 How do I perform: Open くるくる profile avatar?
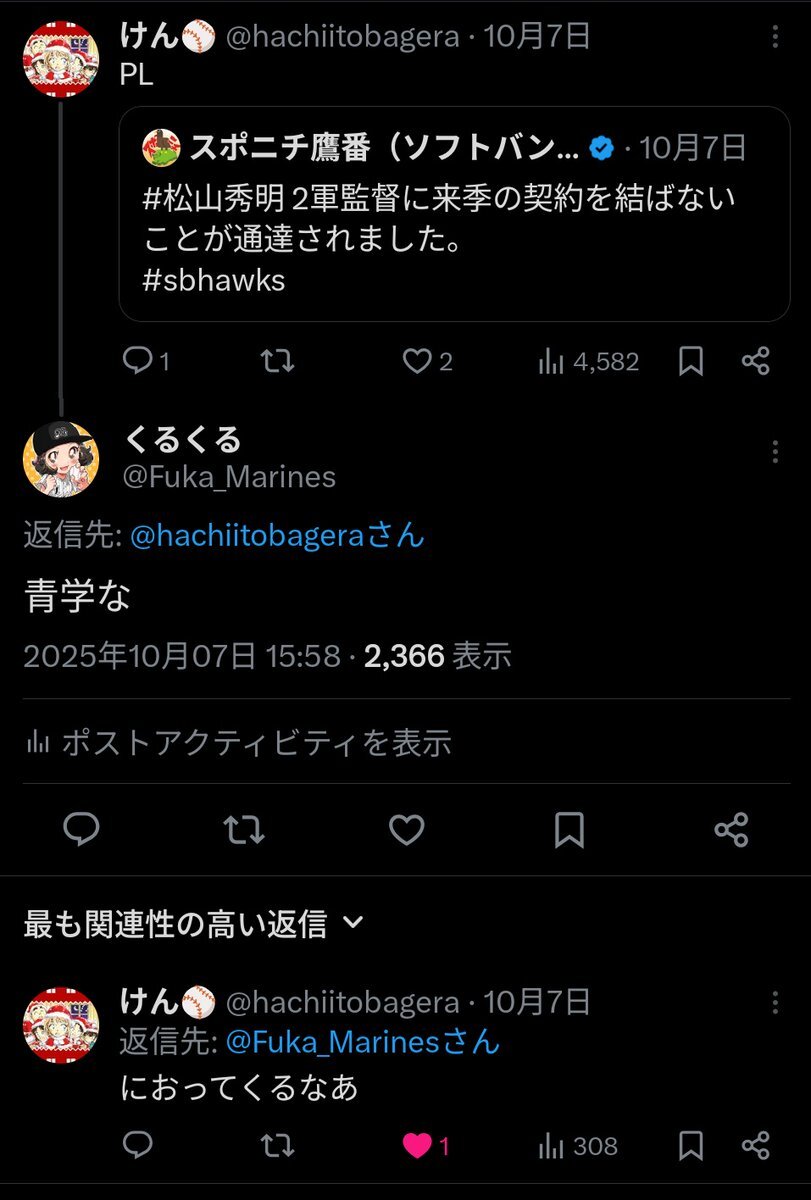click(x=61, y=458)
